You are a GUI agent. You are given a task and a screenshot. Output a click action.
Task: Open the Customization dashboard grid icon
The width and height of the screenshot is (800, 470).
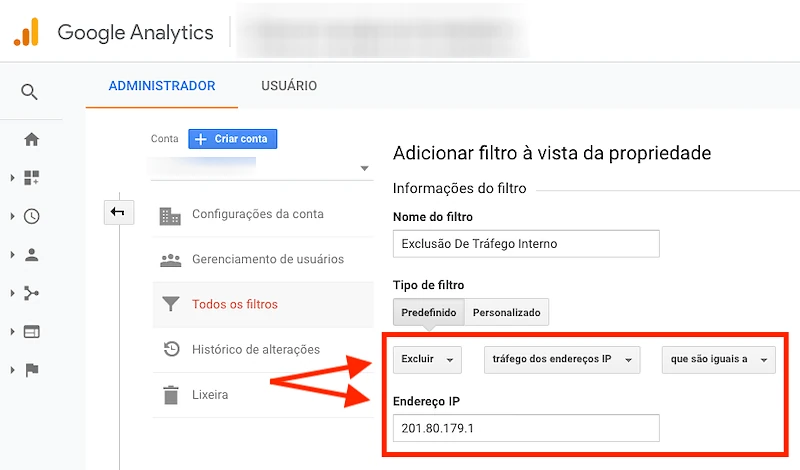[x=32, y=178]
